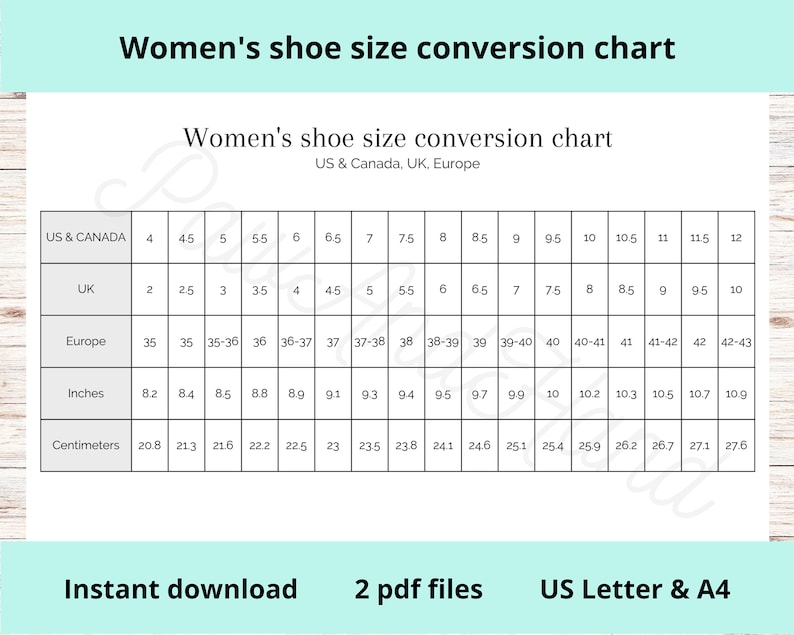
Task: Select the 27.6 centimeters cell
Action: pos(736,445)
